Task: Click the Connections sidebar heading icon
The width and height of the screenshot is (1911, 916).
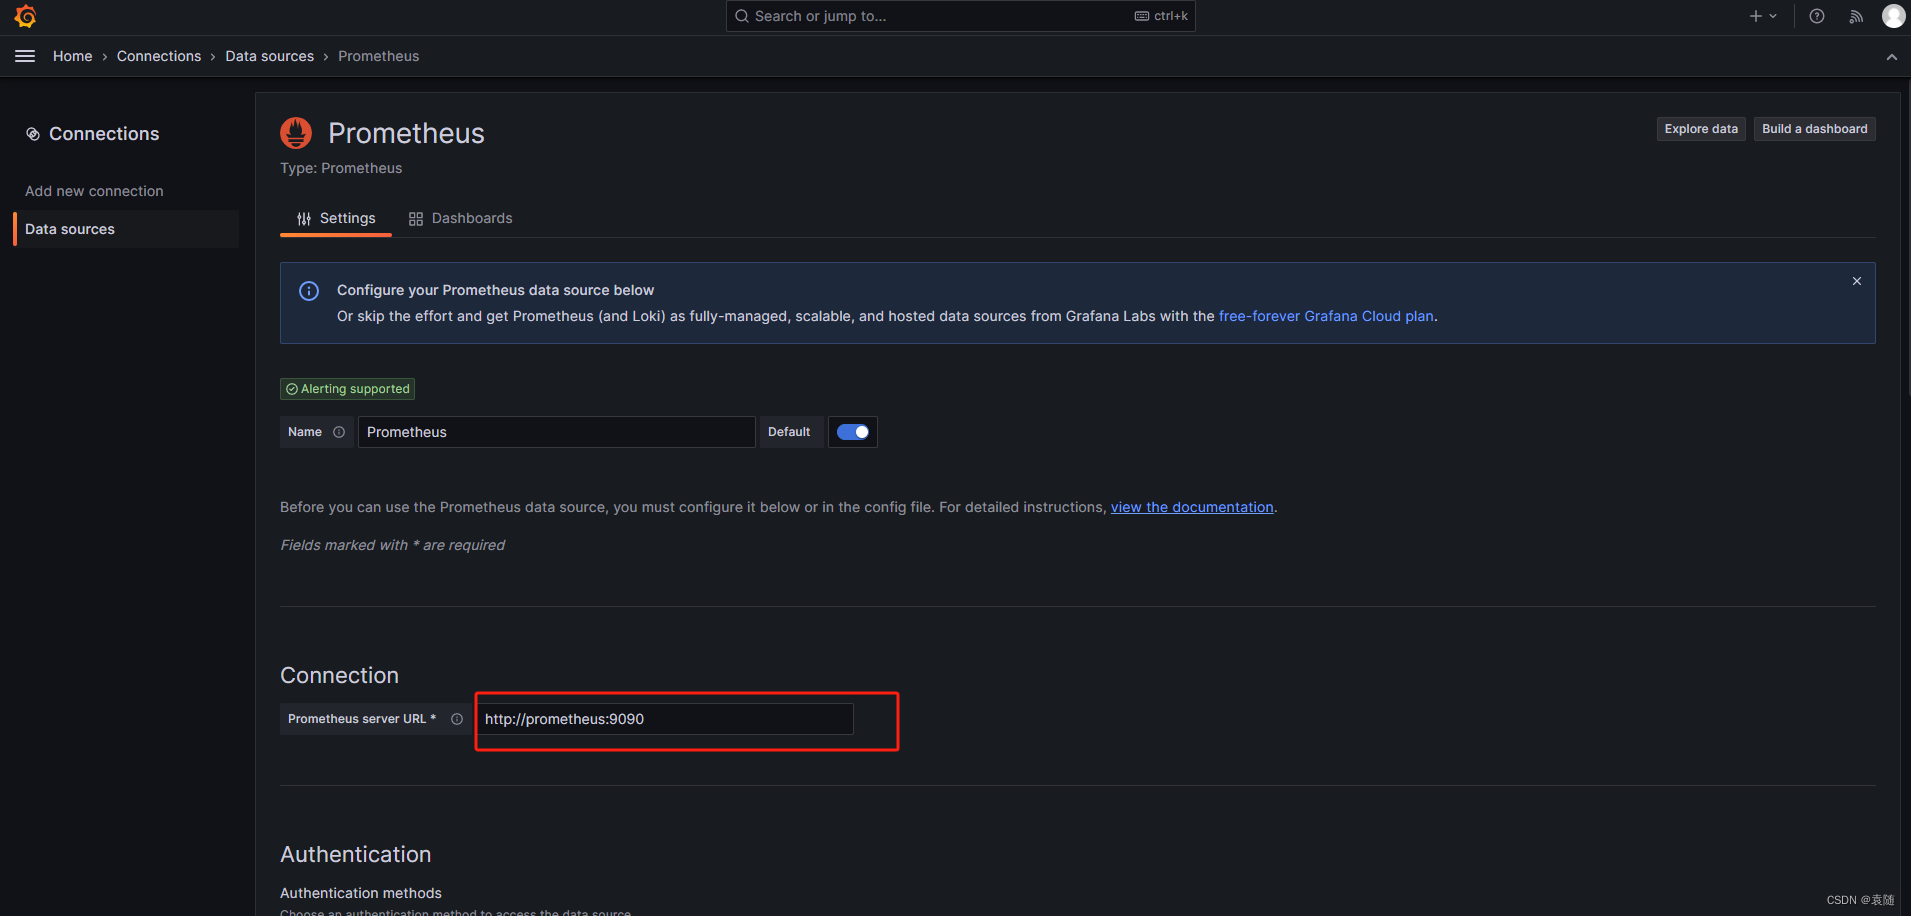Action: 33,134
